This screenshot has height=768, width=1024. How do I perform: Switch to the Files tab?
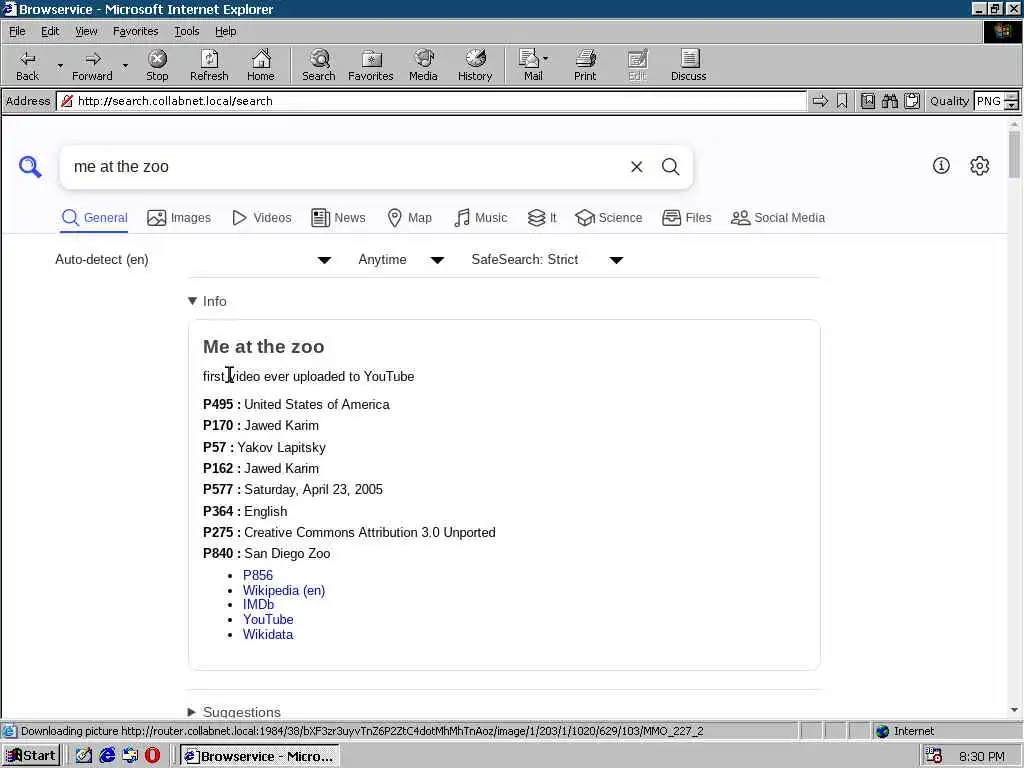coord(686,217)
